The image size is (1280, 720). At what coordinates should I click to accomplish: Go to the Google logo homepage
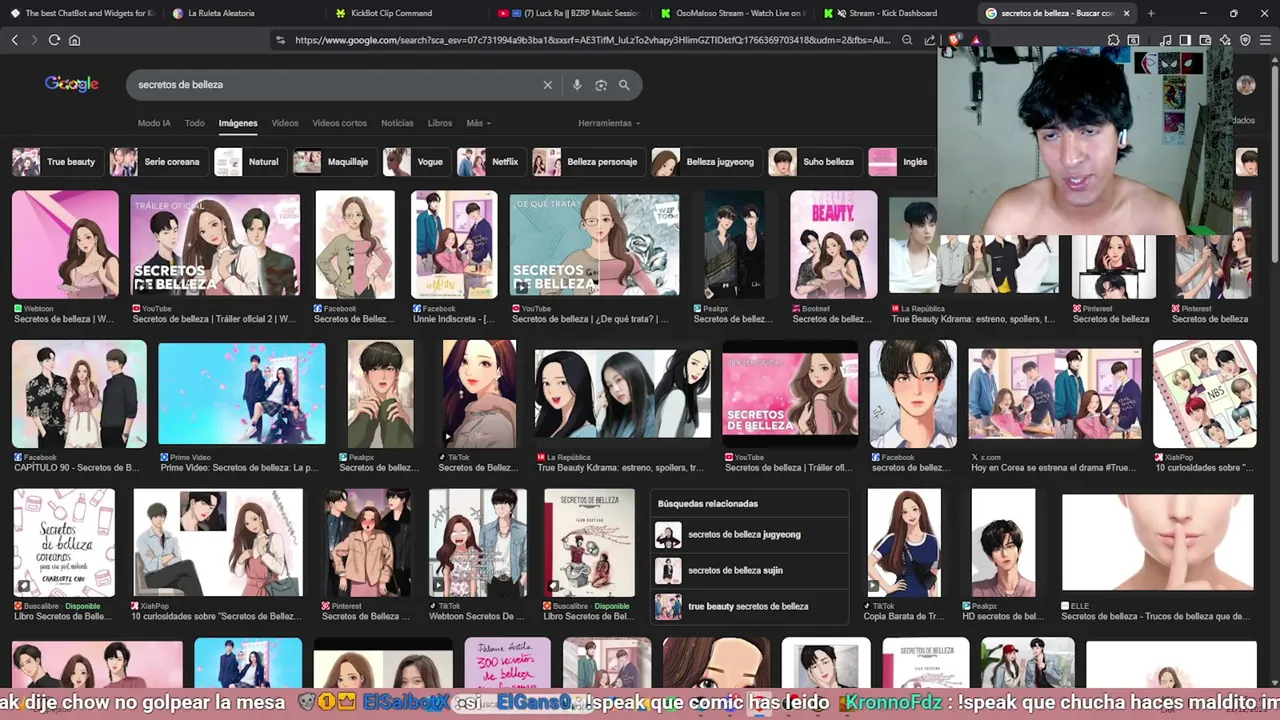[72, 84]
